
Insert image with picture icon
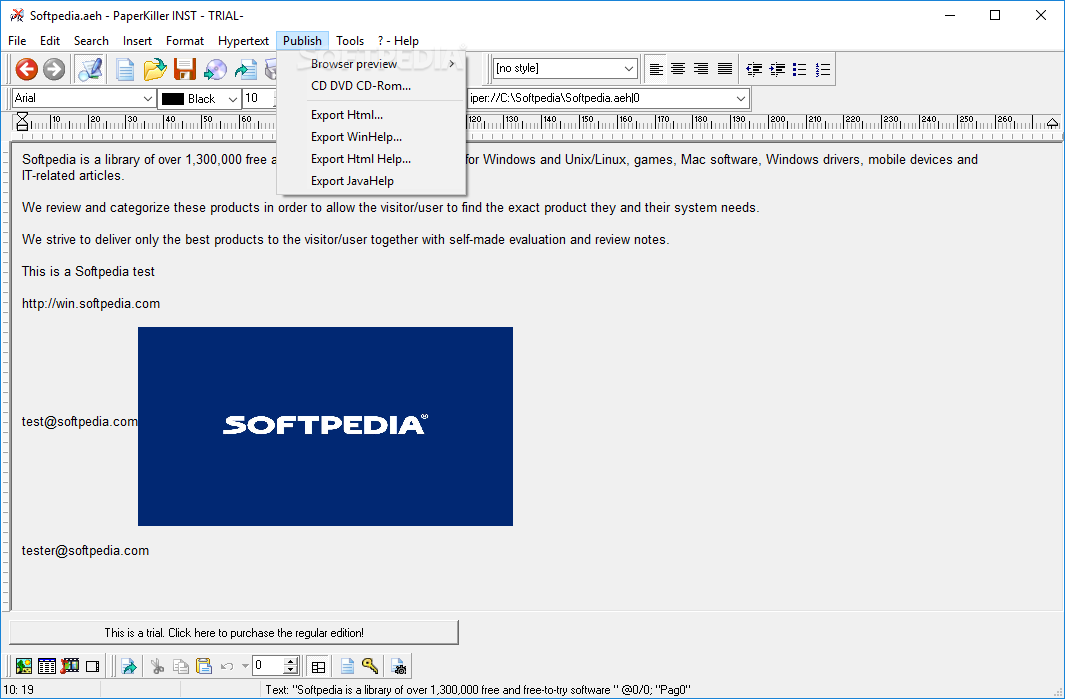coord(24,666)
